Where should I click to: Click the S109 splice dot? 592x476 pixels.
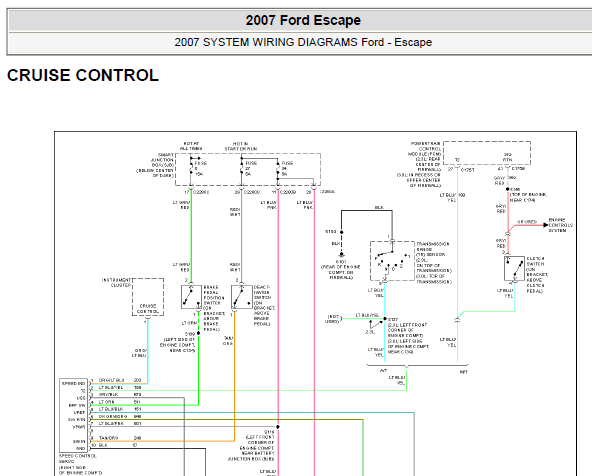pyautogui.click(x=199, y=333)
